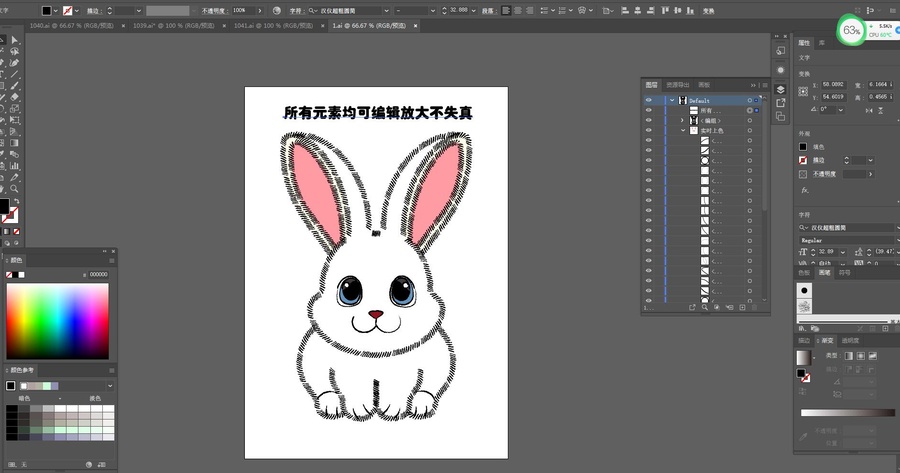
Task: Click the radial gradient type icon
Action: point(860,356)
